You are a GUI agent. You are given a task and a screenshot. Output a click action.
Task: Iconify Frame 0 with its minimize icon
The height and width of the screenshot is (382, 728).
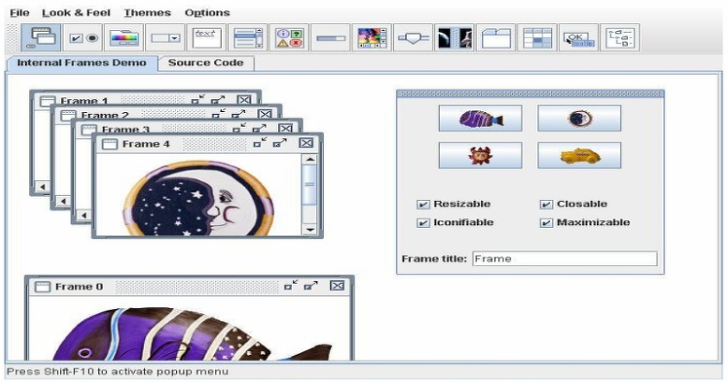pyautogui.click(x=291, y=285)
